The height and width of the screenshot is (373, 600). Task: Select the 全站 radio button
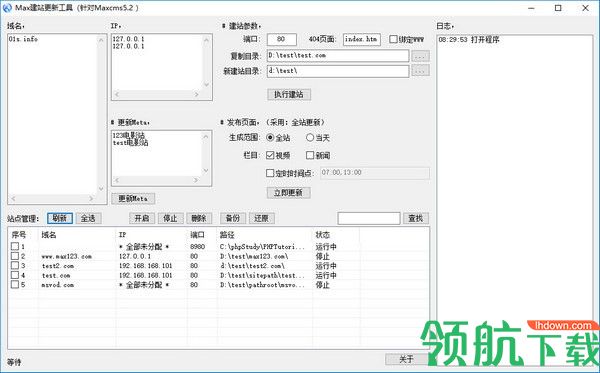[x=271, y=137]
